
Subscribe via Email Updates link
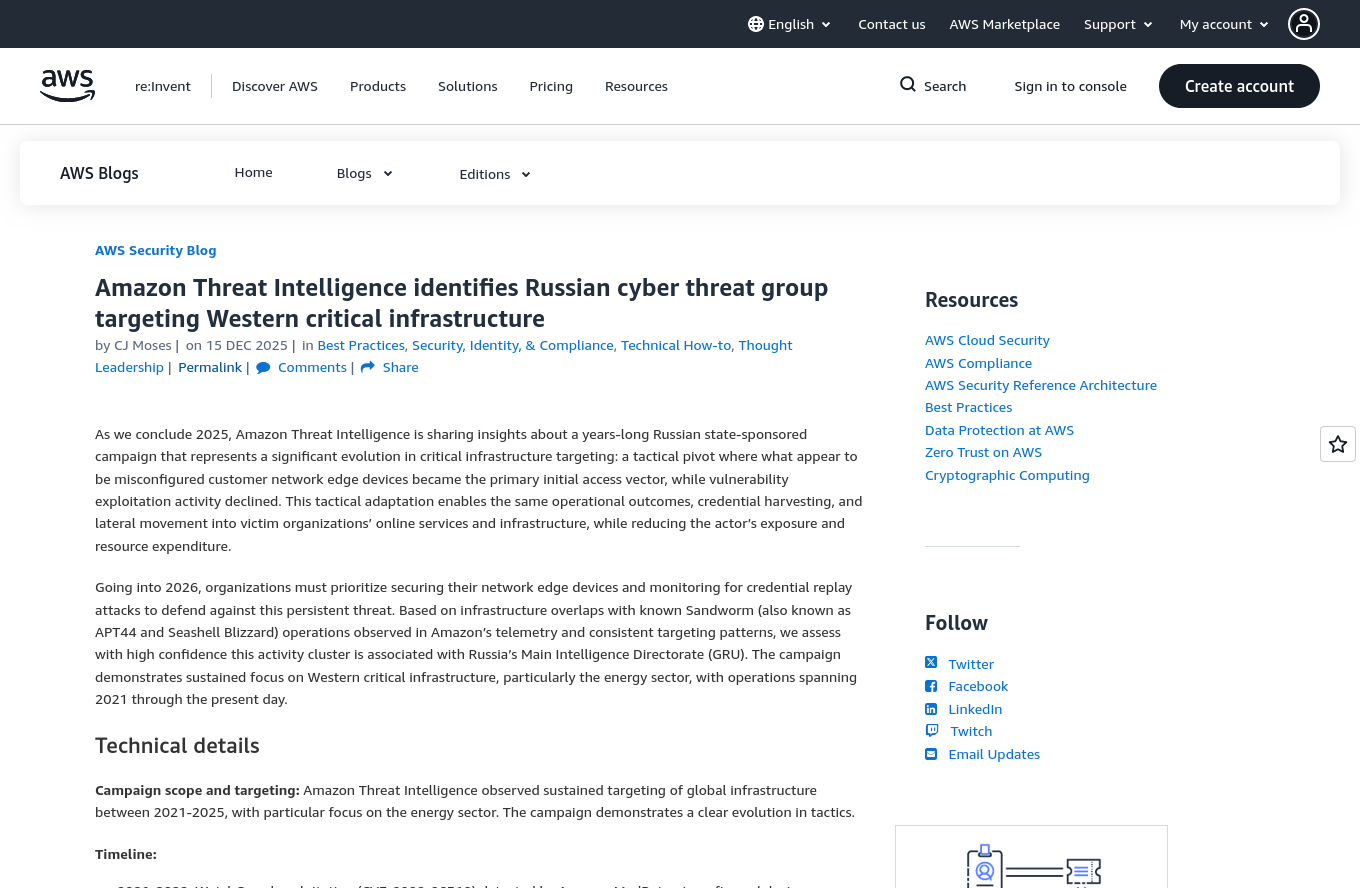[993, 754]
